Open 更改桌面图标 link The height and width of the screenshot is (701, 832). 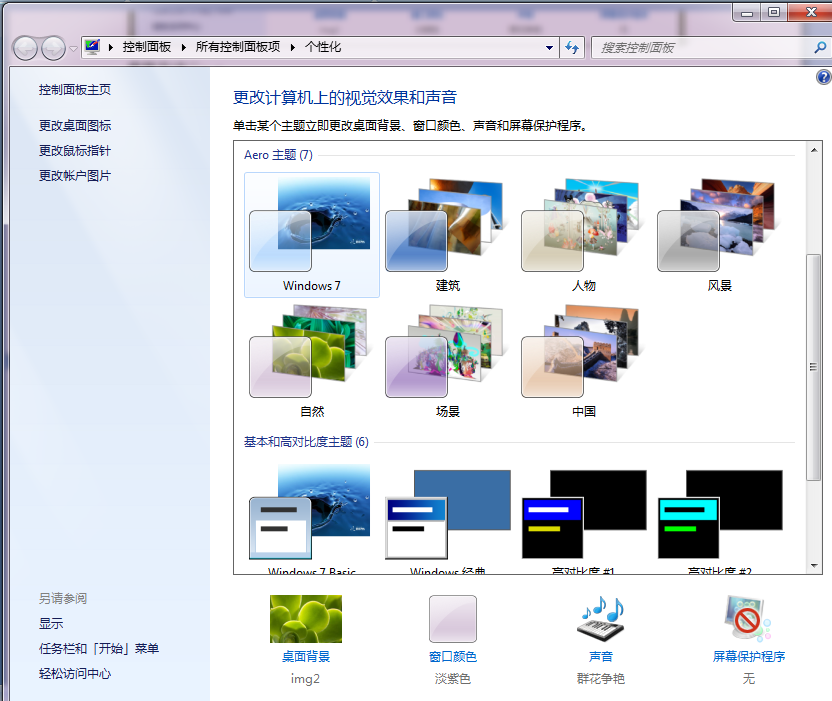[x=75, y=126]
